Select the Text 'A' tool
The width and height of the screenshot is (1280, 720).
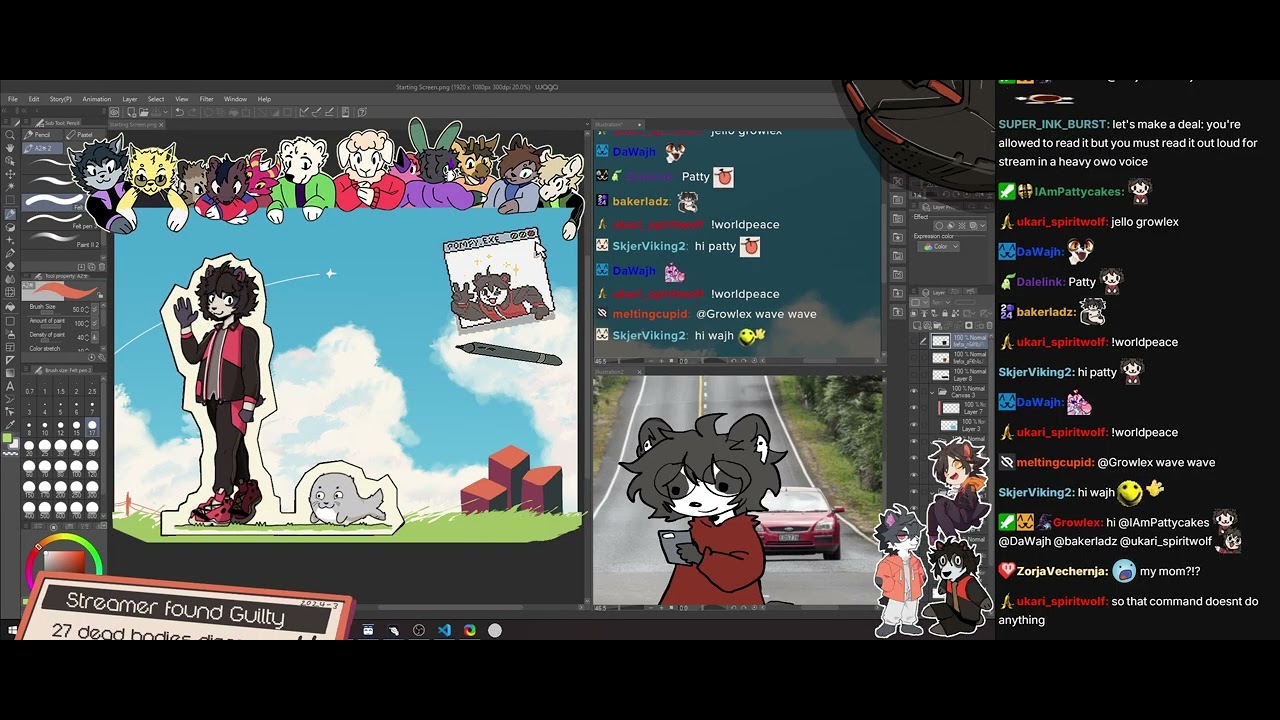click(x=10, y=386)
